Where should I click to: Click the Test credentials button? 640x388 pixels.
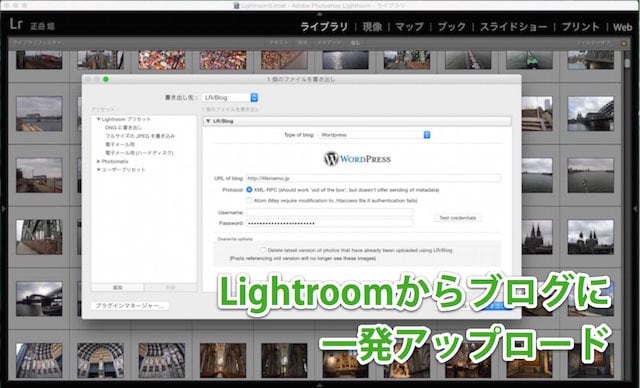(x=458, y=218)
